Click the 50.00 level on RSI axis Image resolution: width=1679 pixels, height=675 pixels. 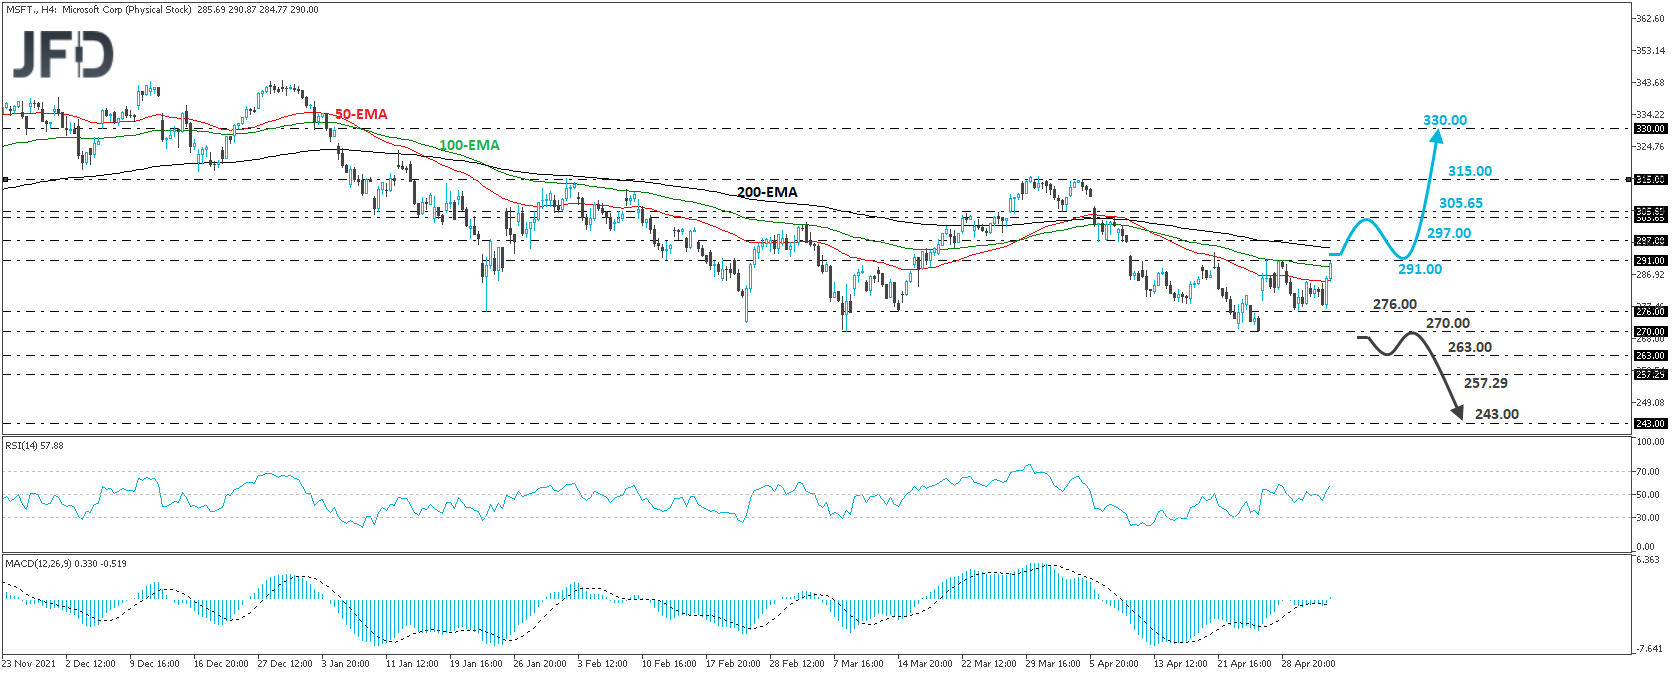click(x=1647, y=495)
